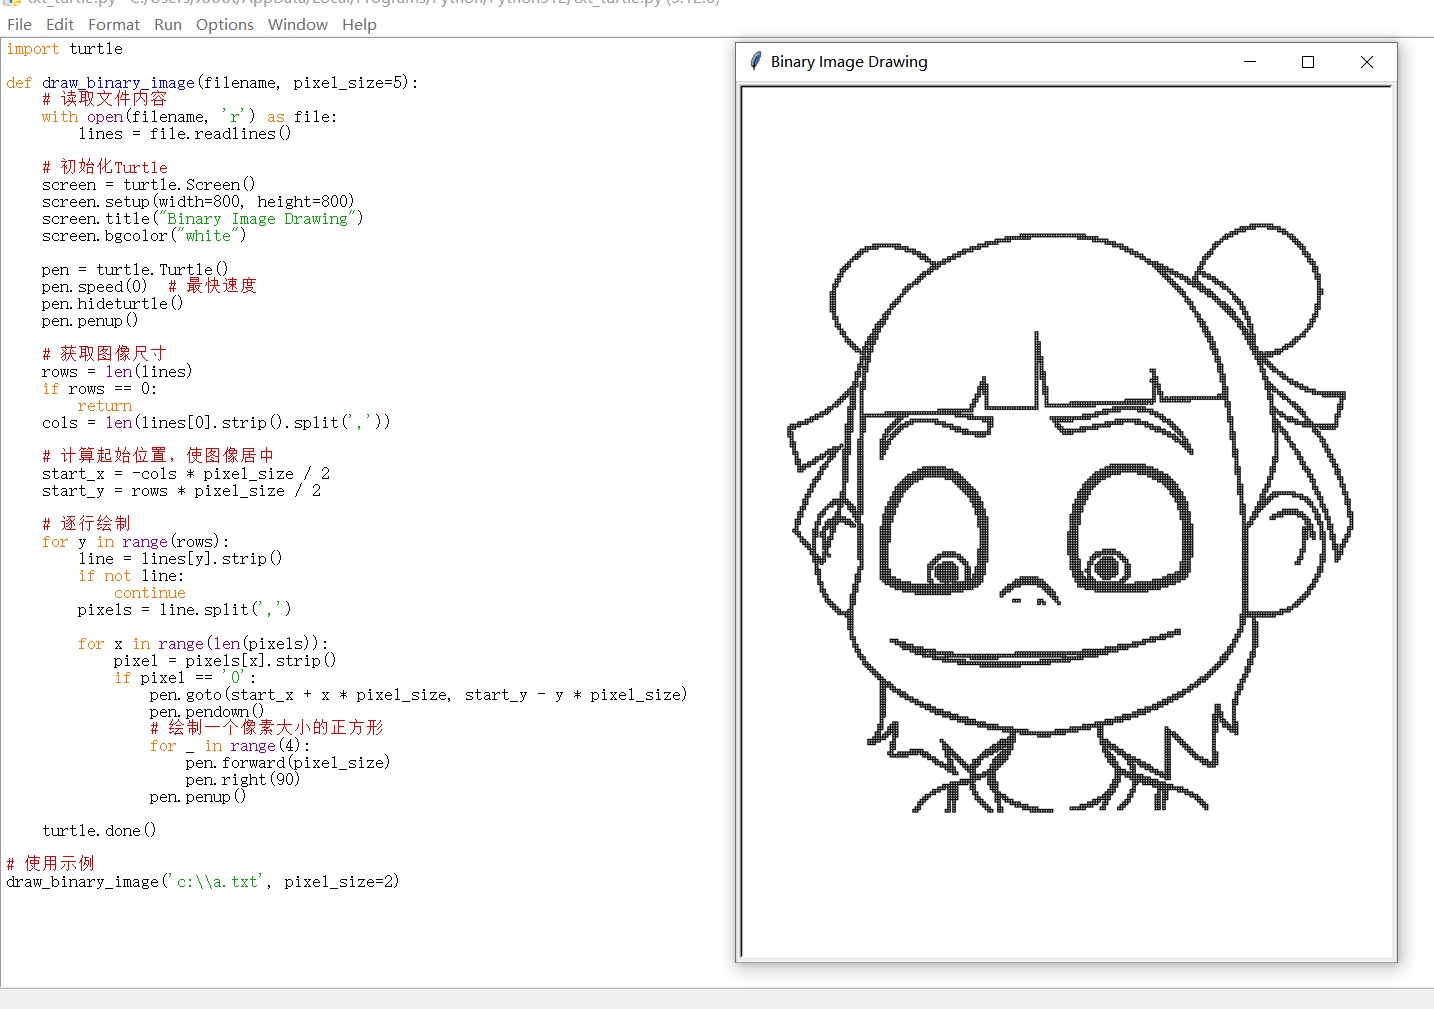Click the 'import turtle' line

tap(65, 49)
